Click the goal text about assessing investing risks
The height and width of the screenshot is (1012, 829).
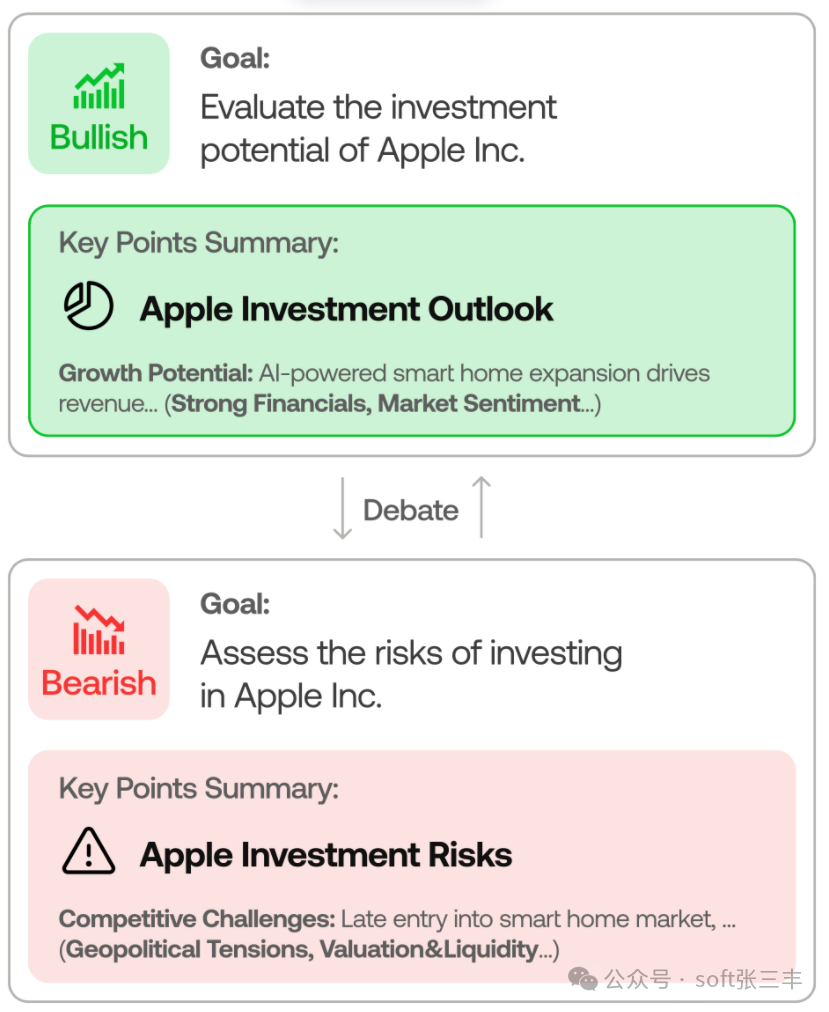click(x=411, y=674)
